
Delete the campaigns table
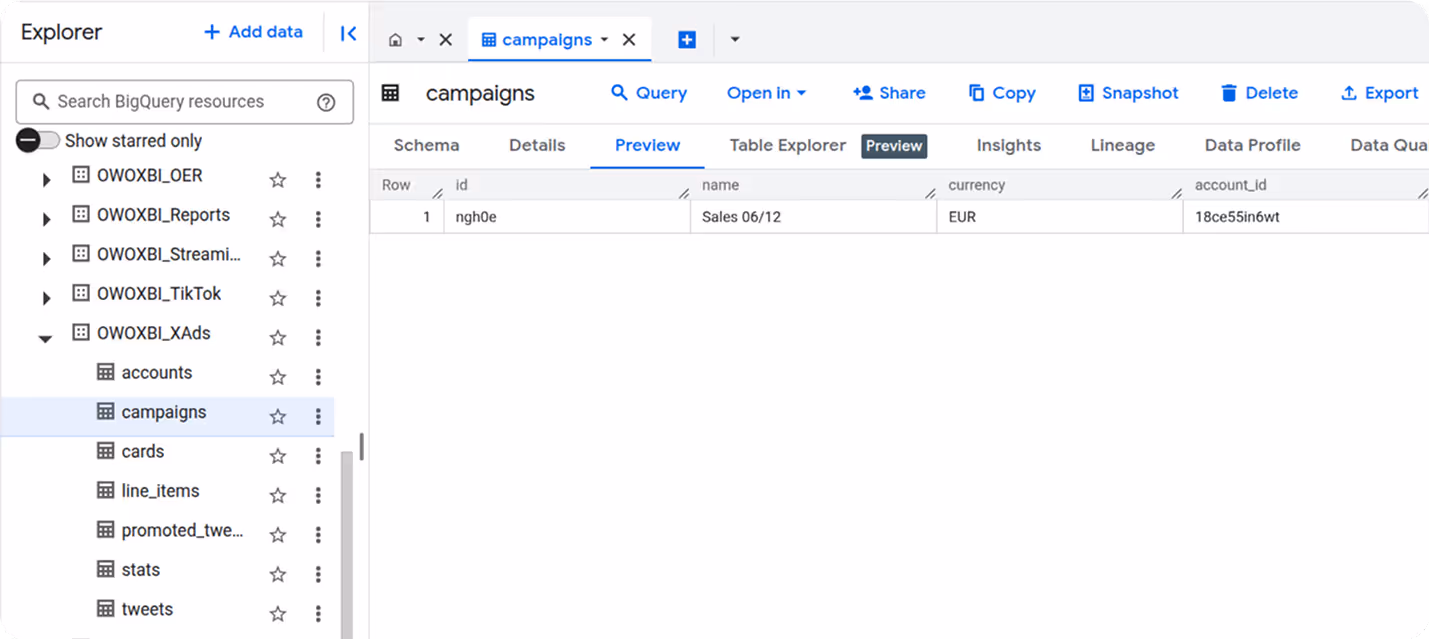[x=1259, y=93]
